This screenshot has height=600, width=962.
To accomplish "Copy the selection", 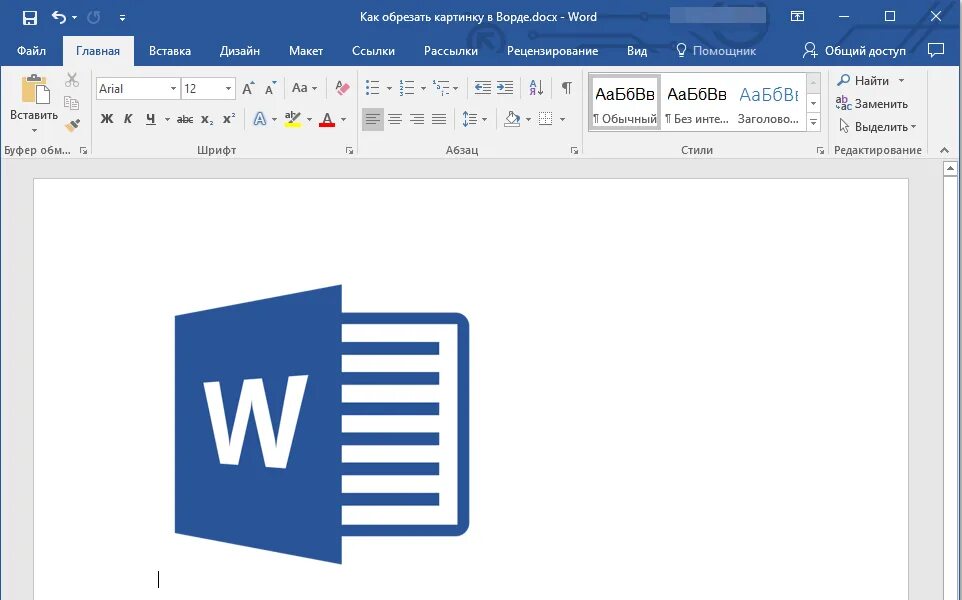I will [72, 102].
